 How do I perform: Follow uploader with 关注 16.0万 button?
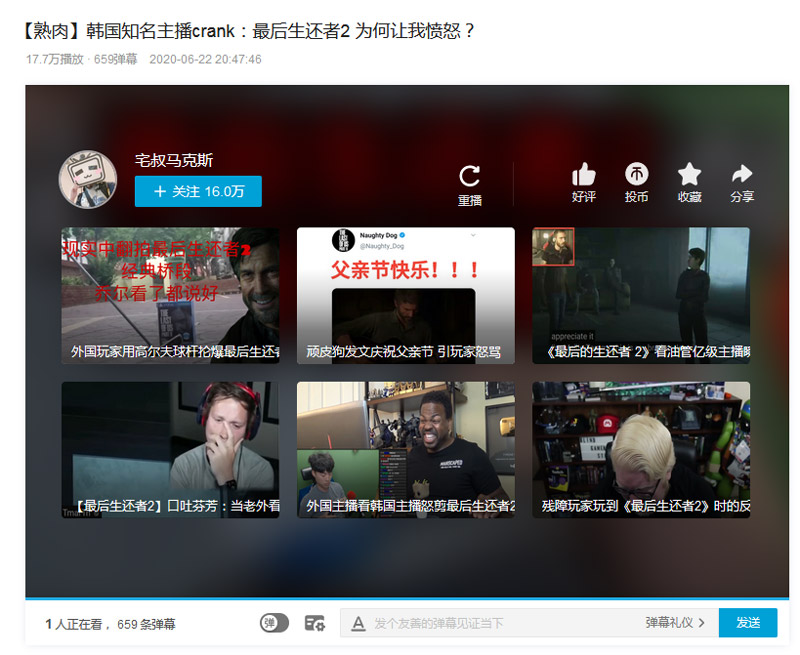tap(198, 191)
